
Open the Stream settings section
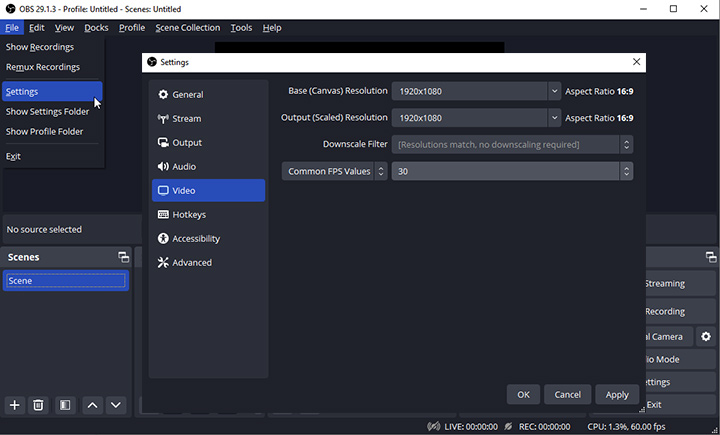click(x=208, y=119)
